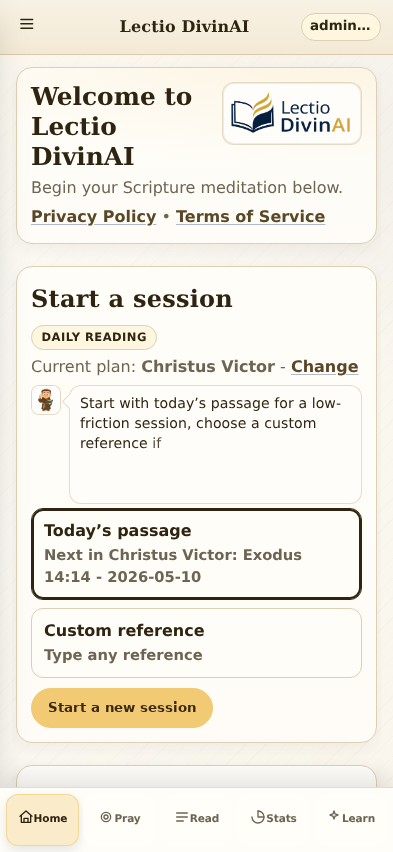Image resolution: width=393 pixels, height=852 pixels.
Task: Tap the Pray target icon
Action: coord(106,817)
